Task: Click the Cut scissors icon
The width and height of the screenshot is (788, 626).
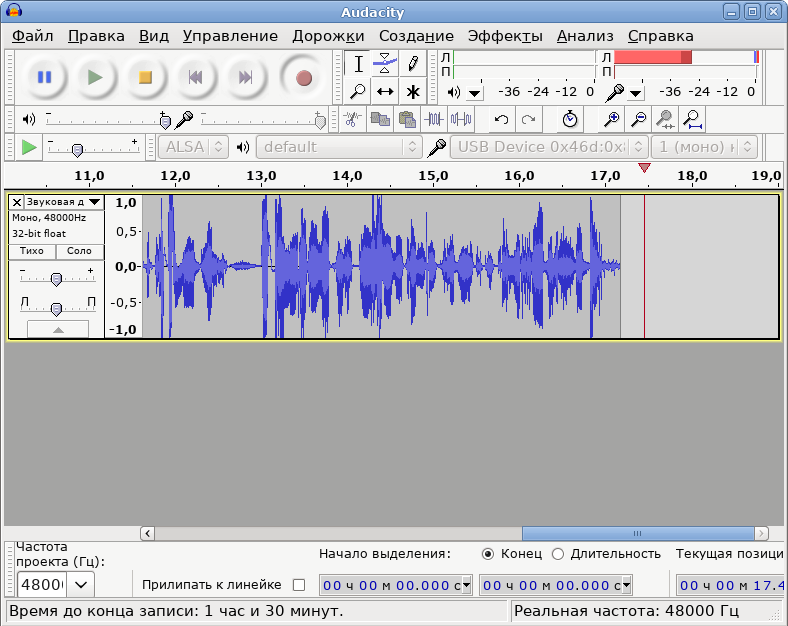Action: 352,120
